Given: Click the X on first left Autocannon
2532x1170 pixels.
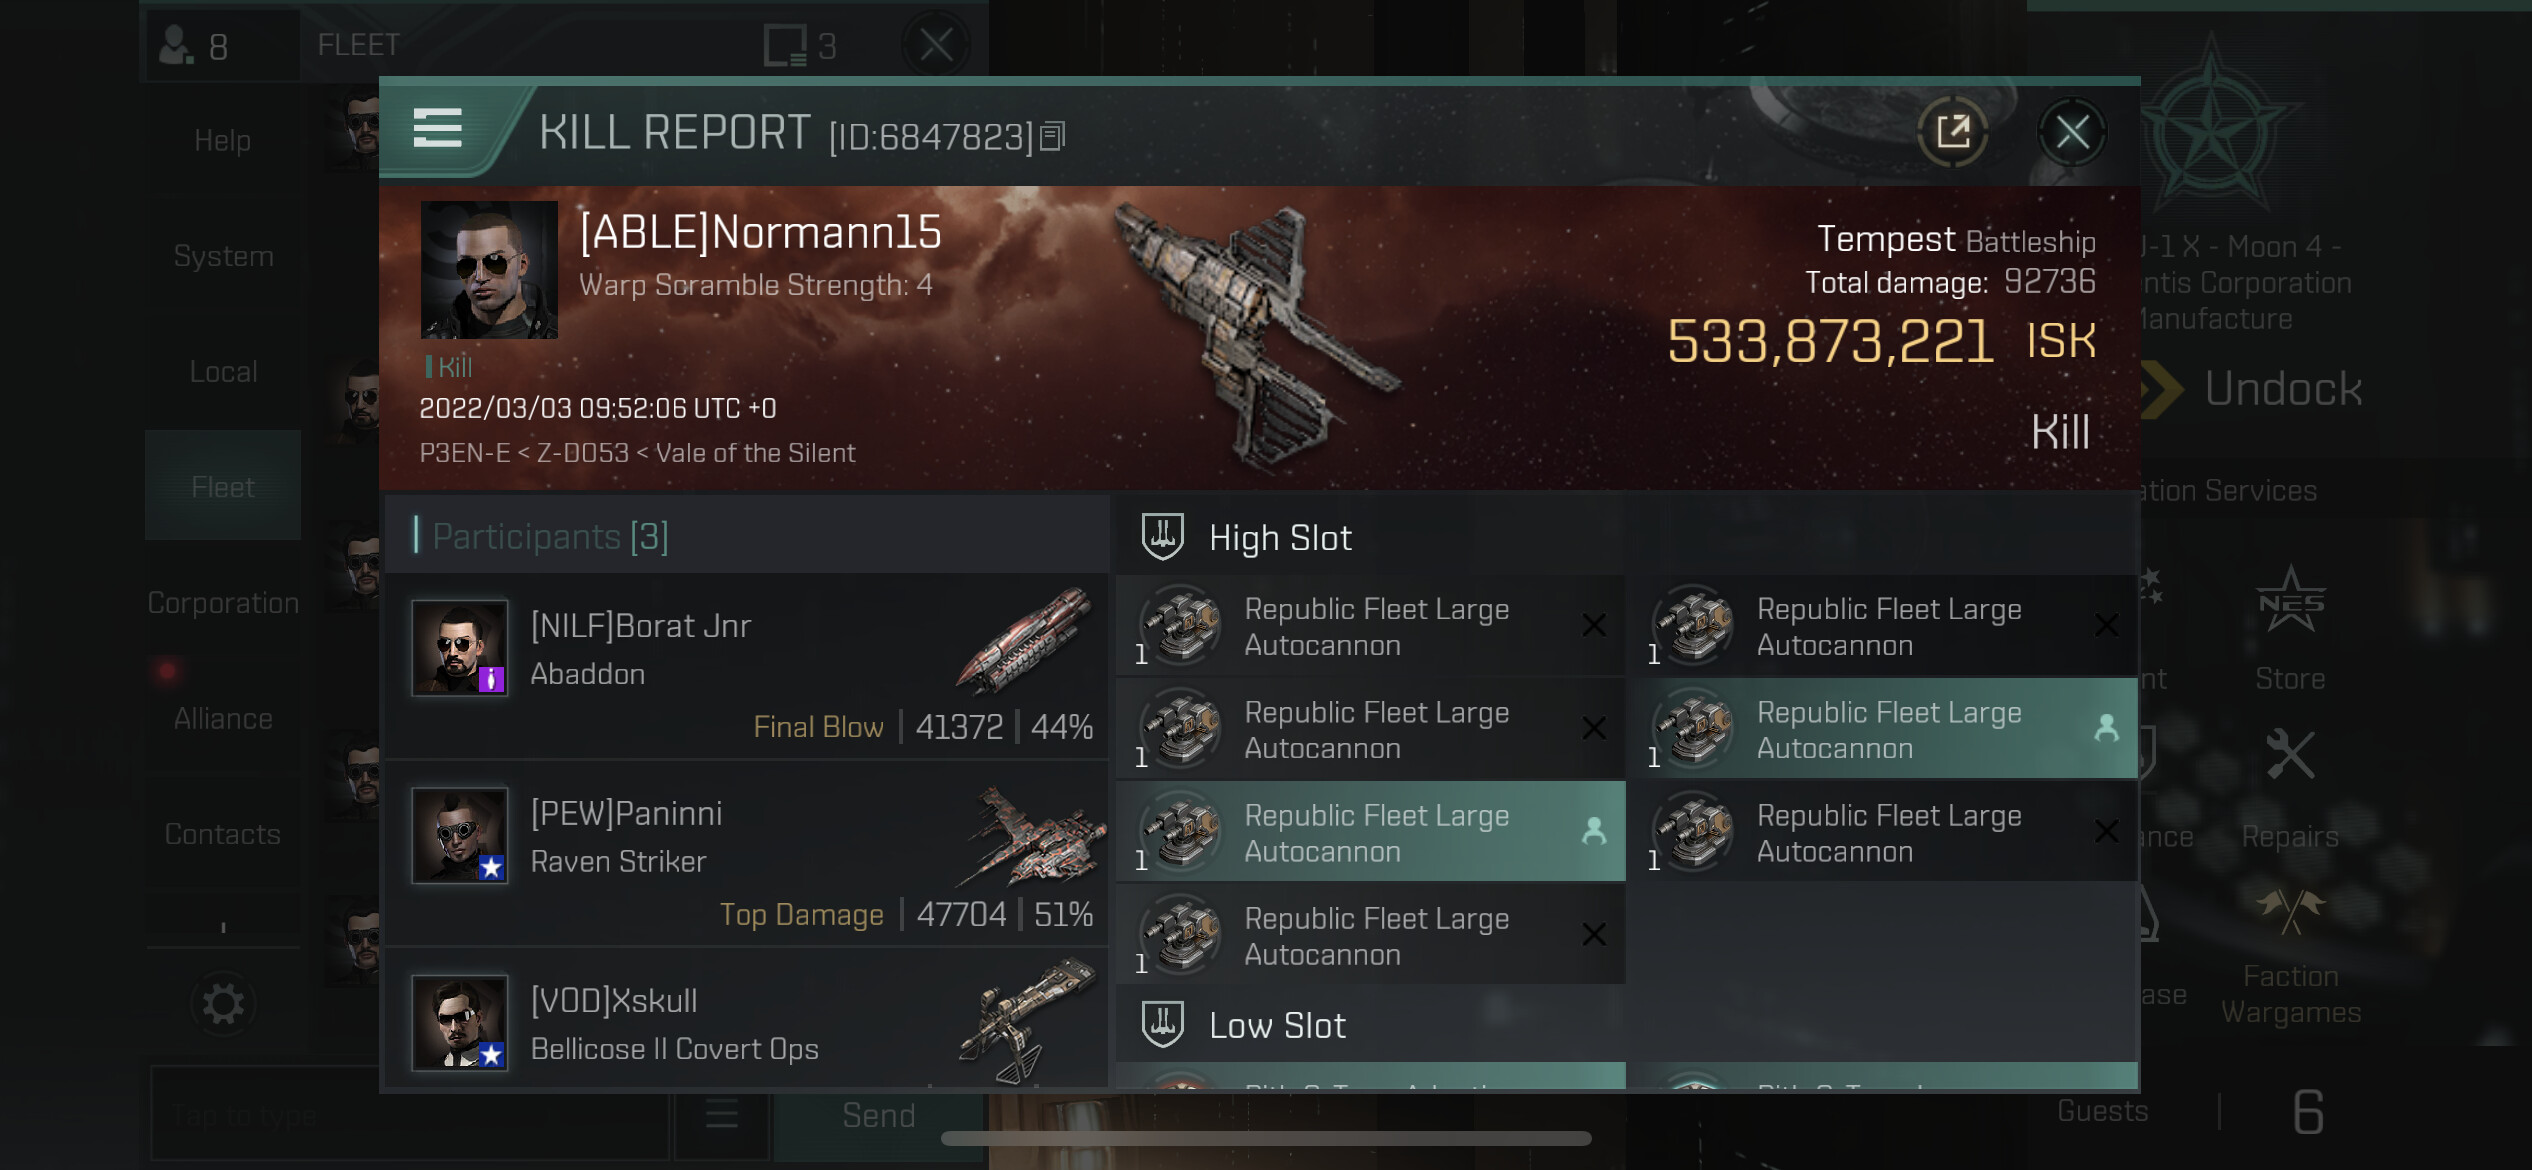Looking at the screenshot, I should (x=1594, y=626).
